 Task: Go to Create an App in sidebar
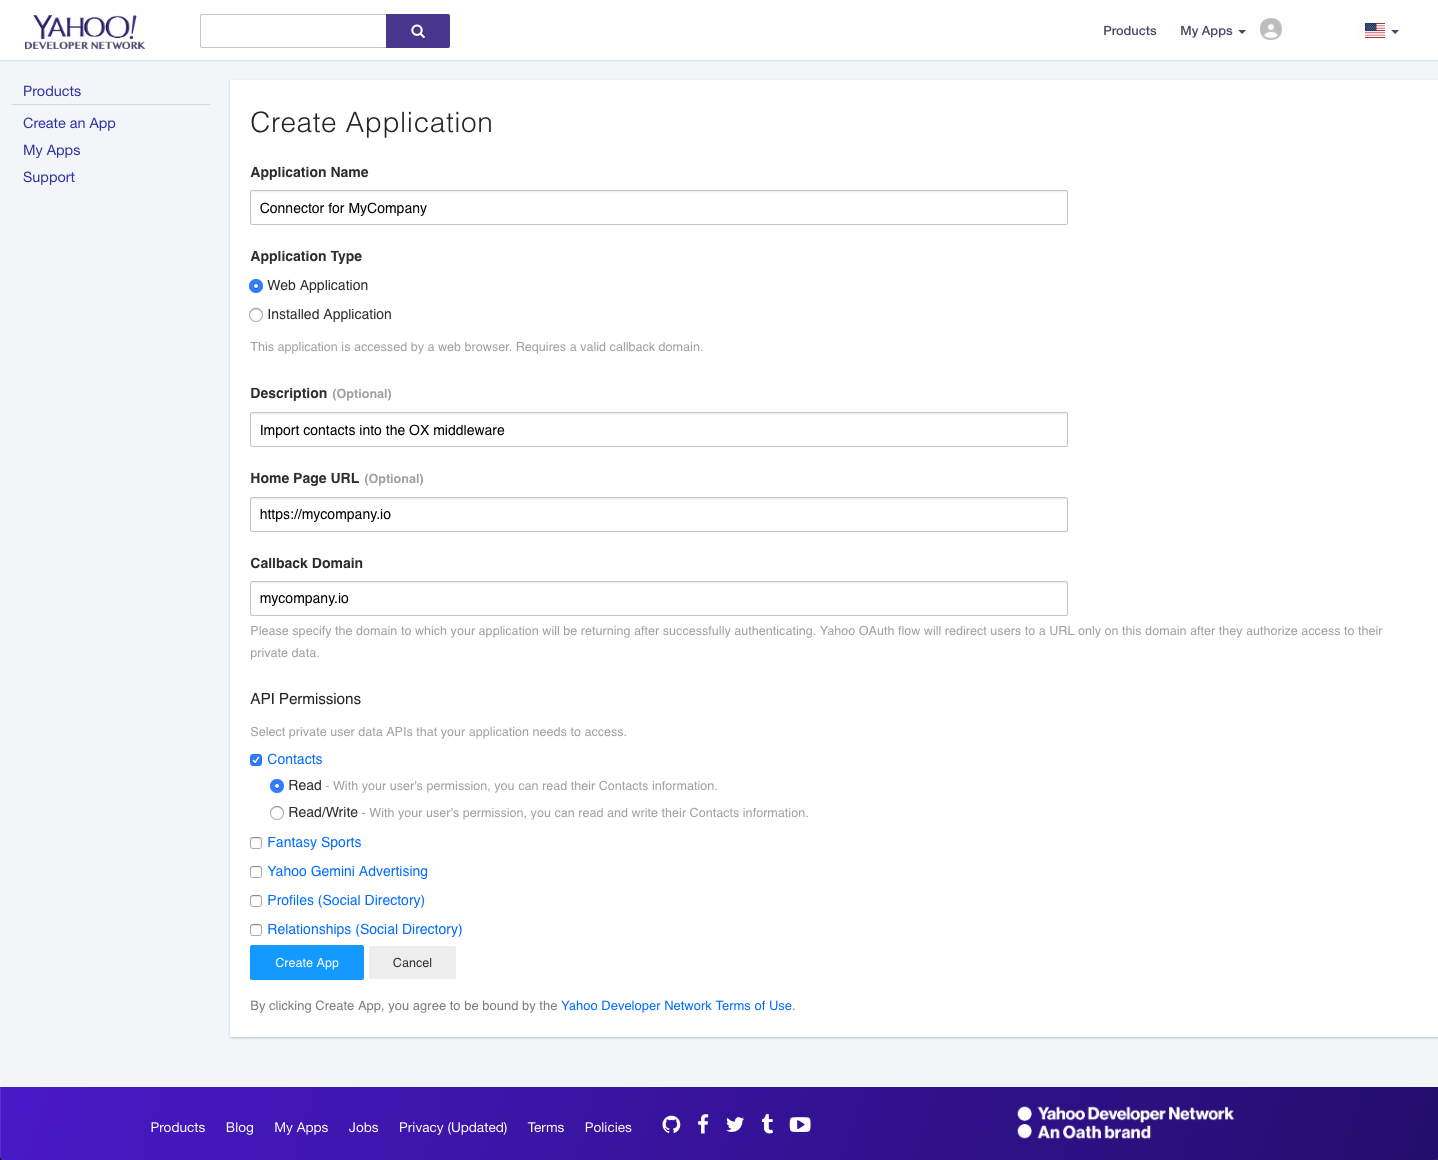click(x=69, y=123)
